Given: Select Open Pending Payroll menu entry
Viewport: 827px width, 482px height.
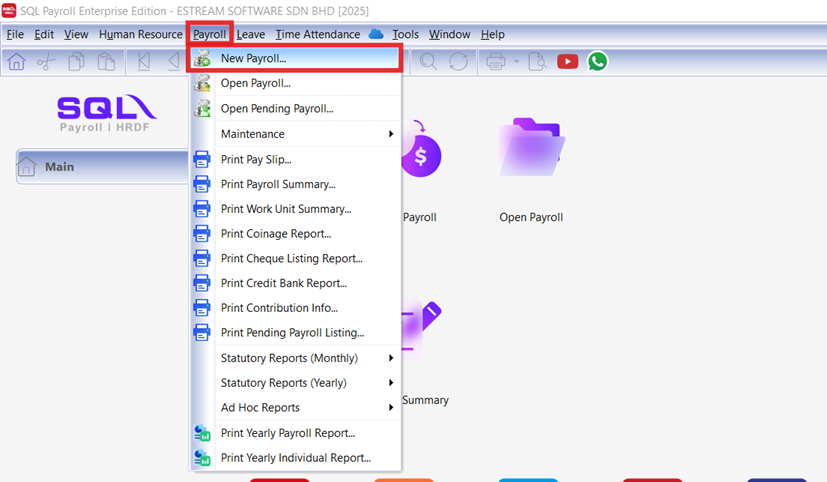Looking at the screenshot, I should 276,109.
